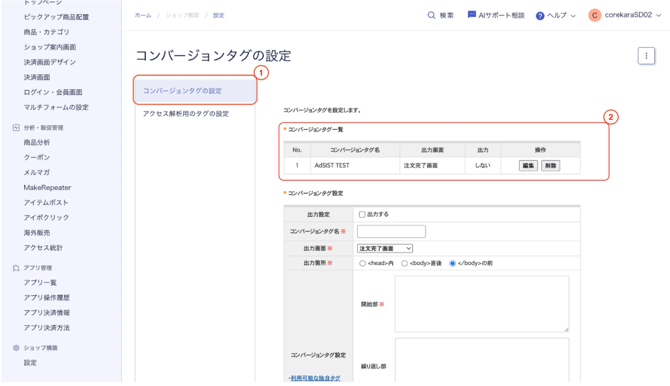Open 決済画面デザイン in sidebar
Screen dimensions: 670x386
coord(50,62)
